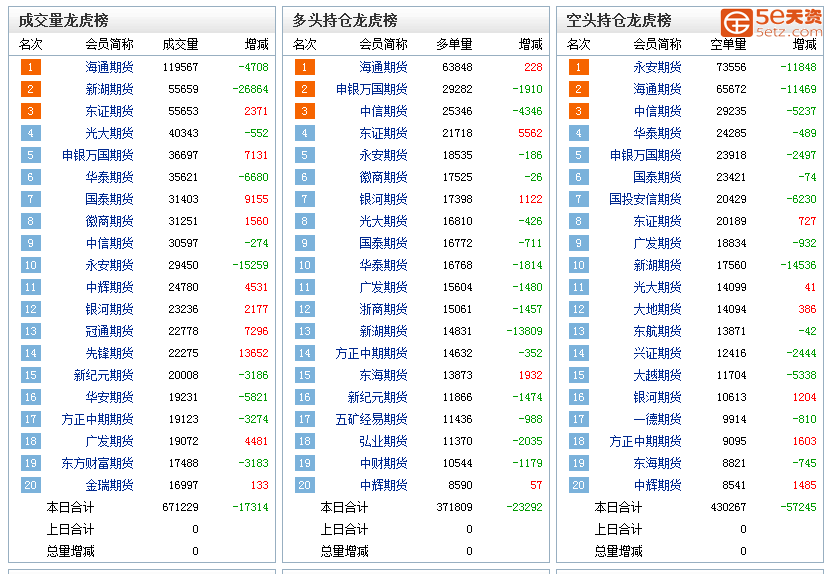This screenshot has width=828, height=574.
Task: Click total value 671229
Action: point(181,507)
